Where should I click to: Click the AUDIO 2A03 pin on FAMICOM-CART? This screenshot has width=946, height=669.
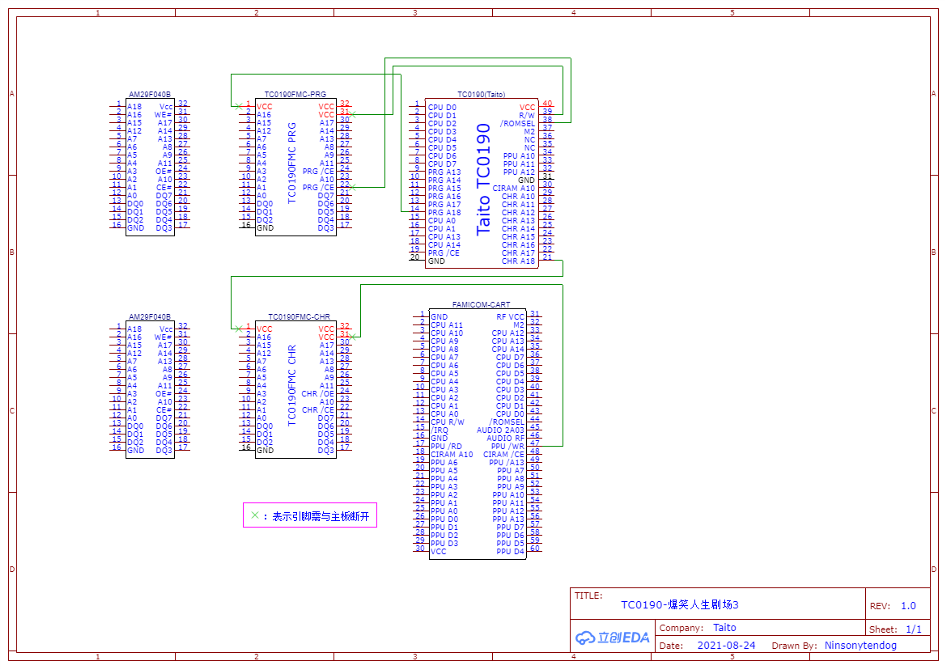click(501, 430)
